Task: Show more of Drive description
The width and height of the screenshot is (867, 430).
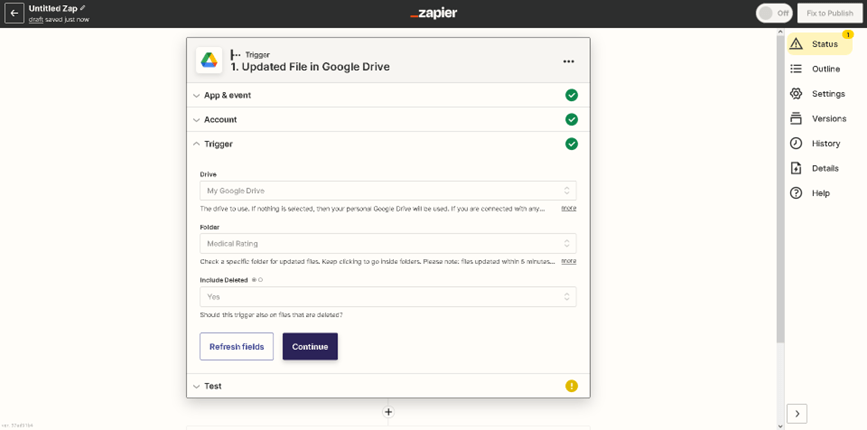Action: coord(569,208)
